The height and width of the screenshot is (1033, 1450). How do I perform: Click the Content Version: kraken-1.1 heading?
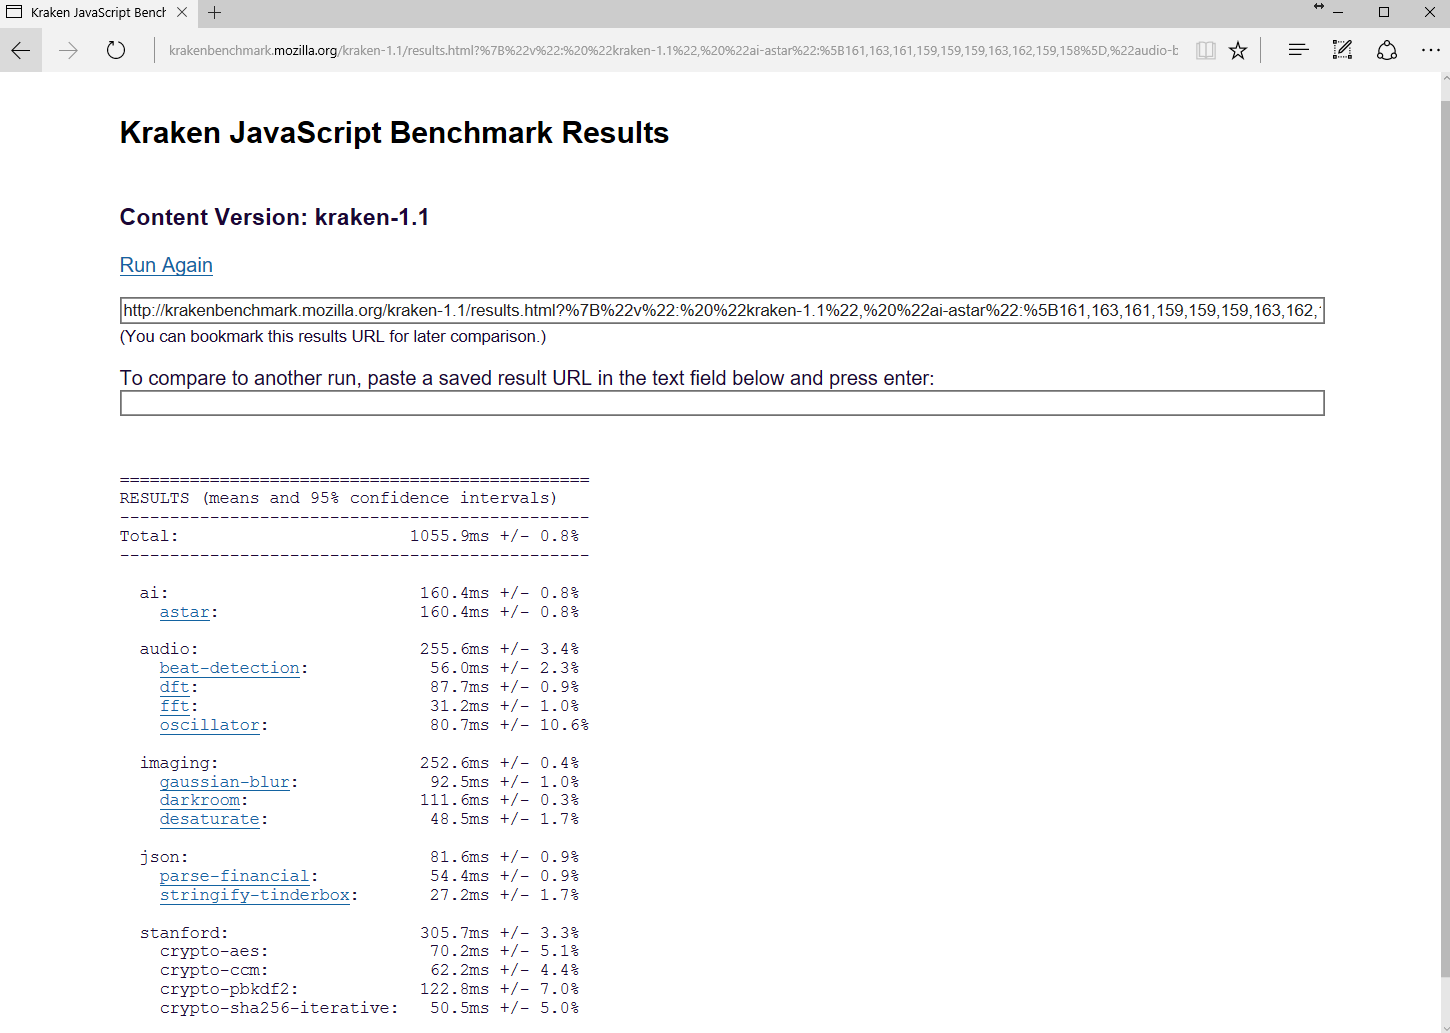click(275, 217)
